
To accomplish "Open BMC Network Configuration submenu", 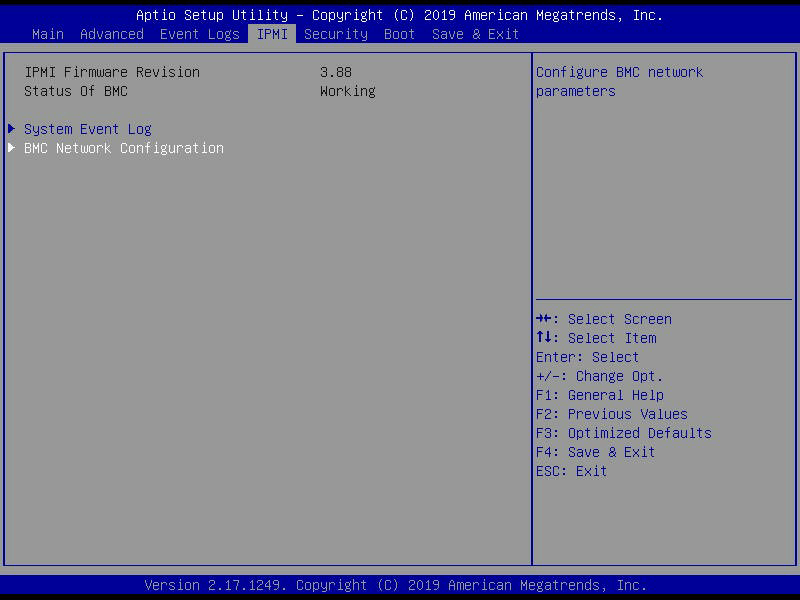I will click(x=124, y=148).
